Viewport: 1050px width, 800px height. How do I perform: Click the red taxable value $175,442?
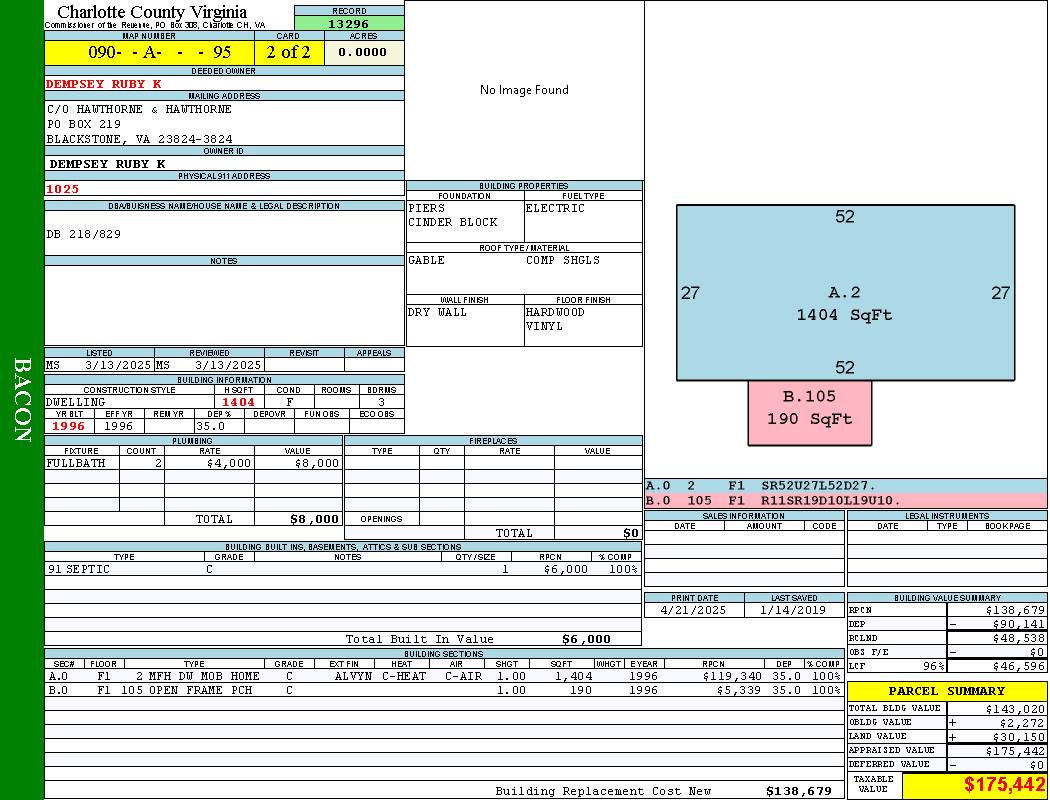1004,785
